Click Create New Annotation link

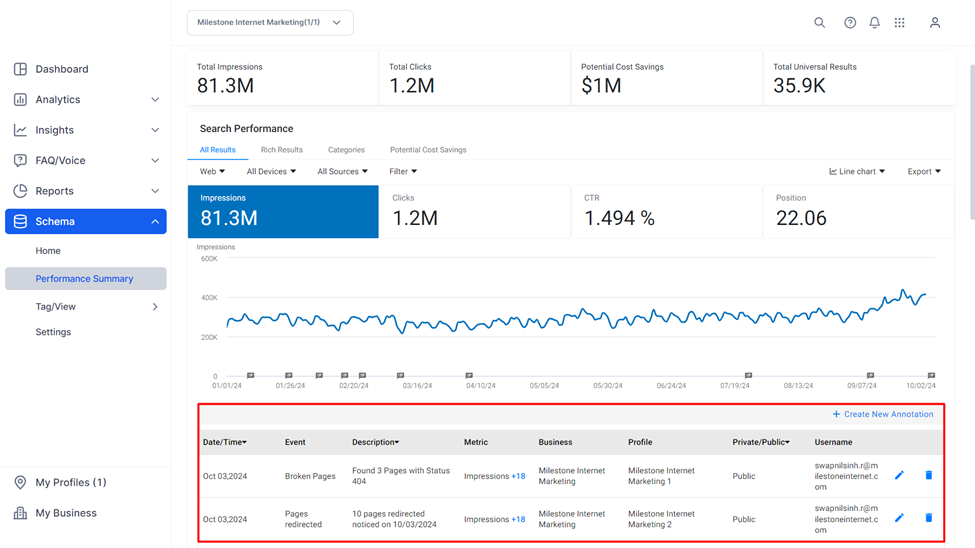coord(882,414)
